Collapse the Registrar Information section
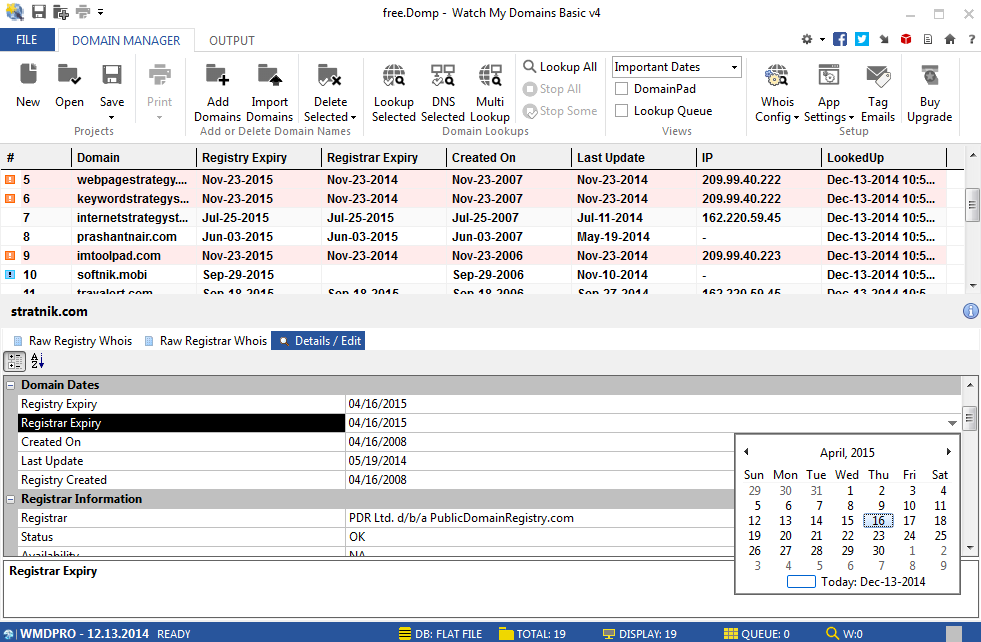981x642 pixels. tap(11, 499)
